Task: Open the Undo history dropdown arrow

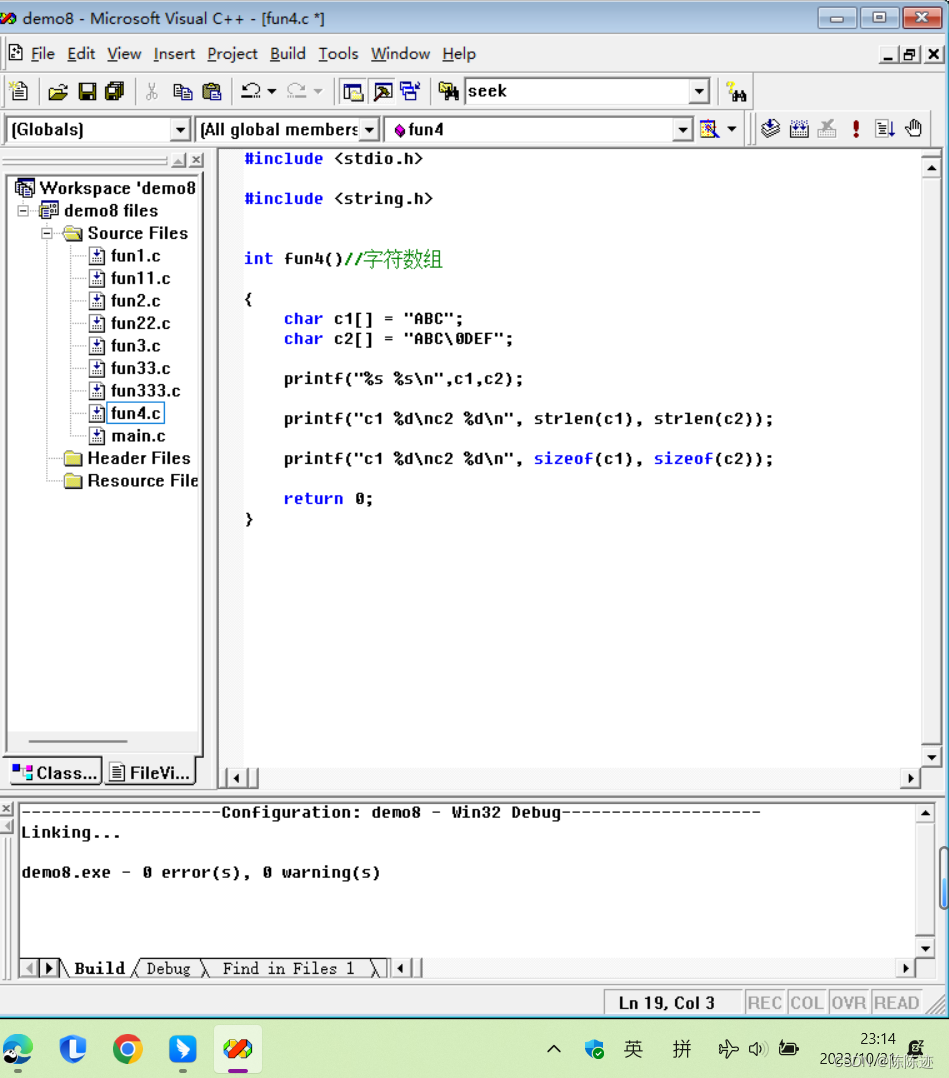Action: tap(272, 91)
